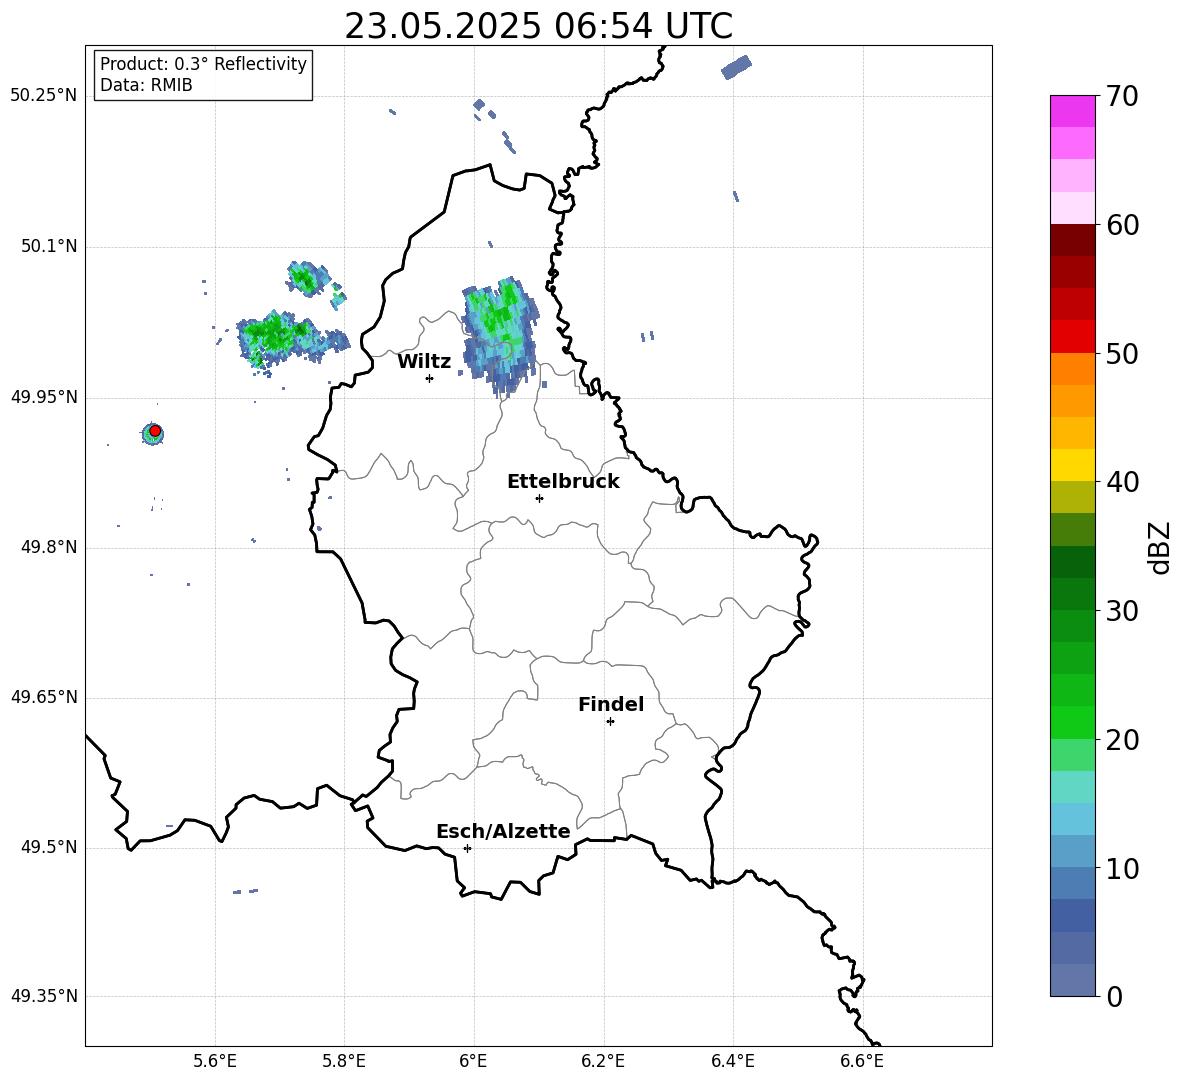This screenshot has width=1184, height=1081.
Task: Click the red dot marker west of Luxembourg
Action: pos(155,431)
